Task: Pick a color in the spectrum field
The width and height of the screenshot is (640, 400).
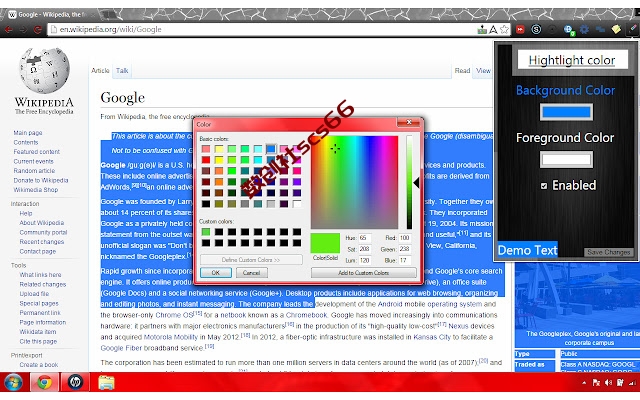Action: tap(354, 182)
